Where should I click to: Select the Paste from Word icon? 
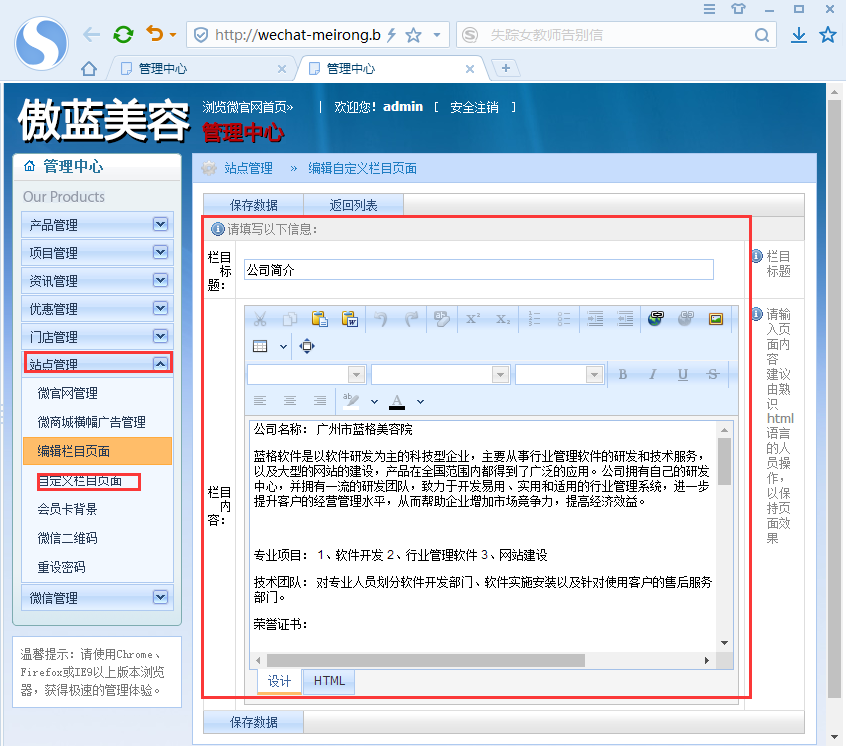click(351, 317)
